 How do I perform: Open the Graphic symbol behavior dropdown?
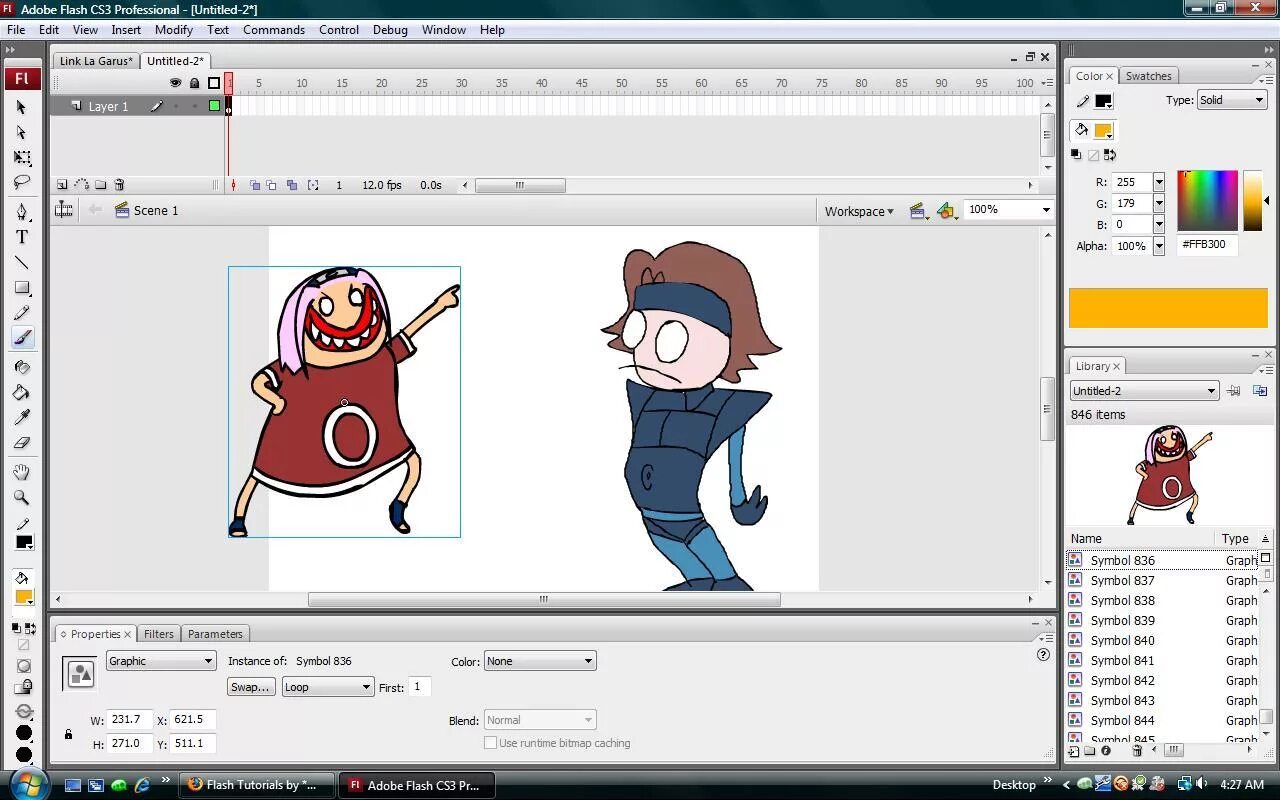(x=161, y=661)
